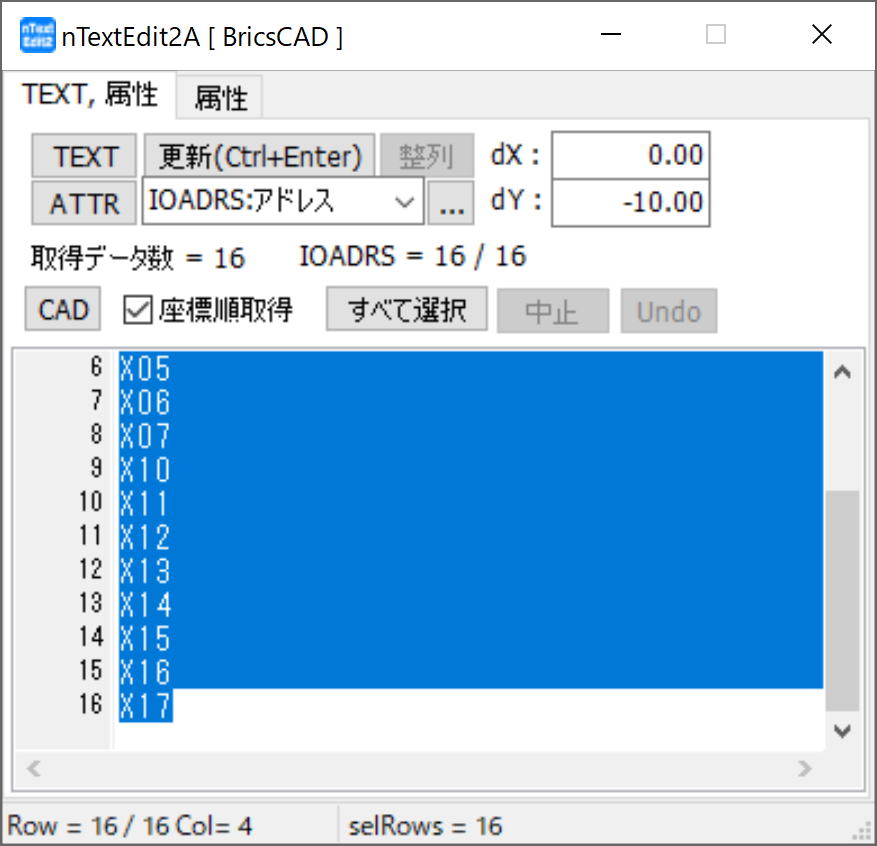Viewport: 877px width, 846px height.
Task: Click the Row = 16 / 16 Col= 4 status
Action: pos(129,826)
